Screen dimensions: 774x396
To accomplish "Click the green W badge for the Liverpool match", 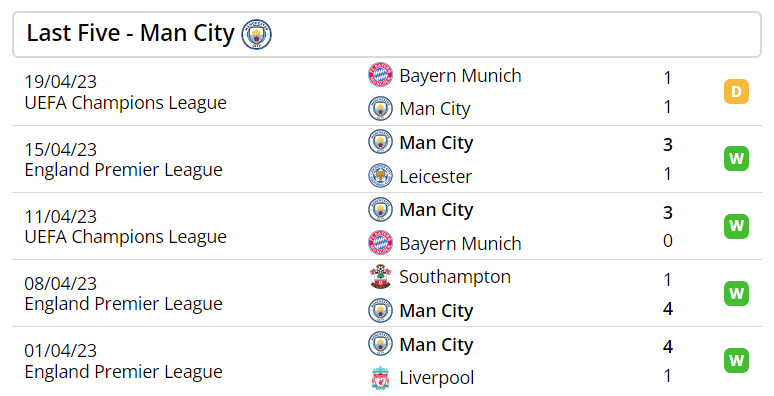I will (x=736, y=360).
